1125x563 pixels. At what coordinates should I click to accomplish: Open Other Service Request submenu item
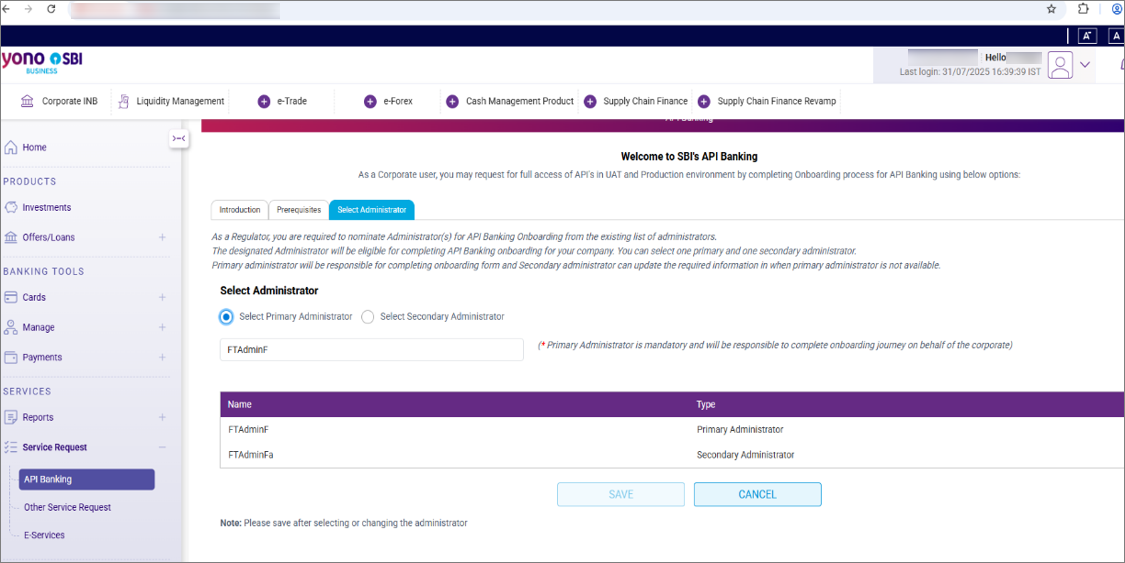click(67, 507)
